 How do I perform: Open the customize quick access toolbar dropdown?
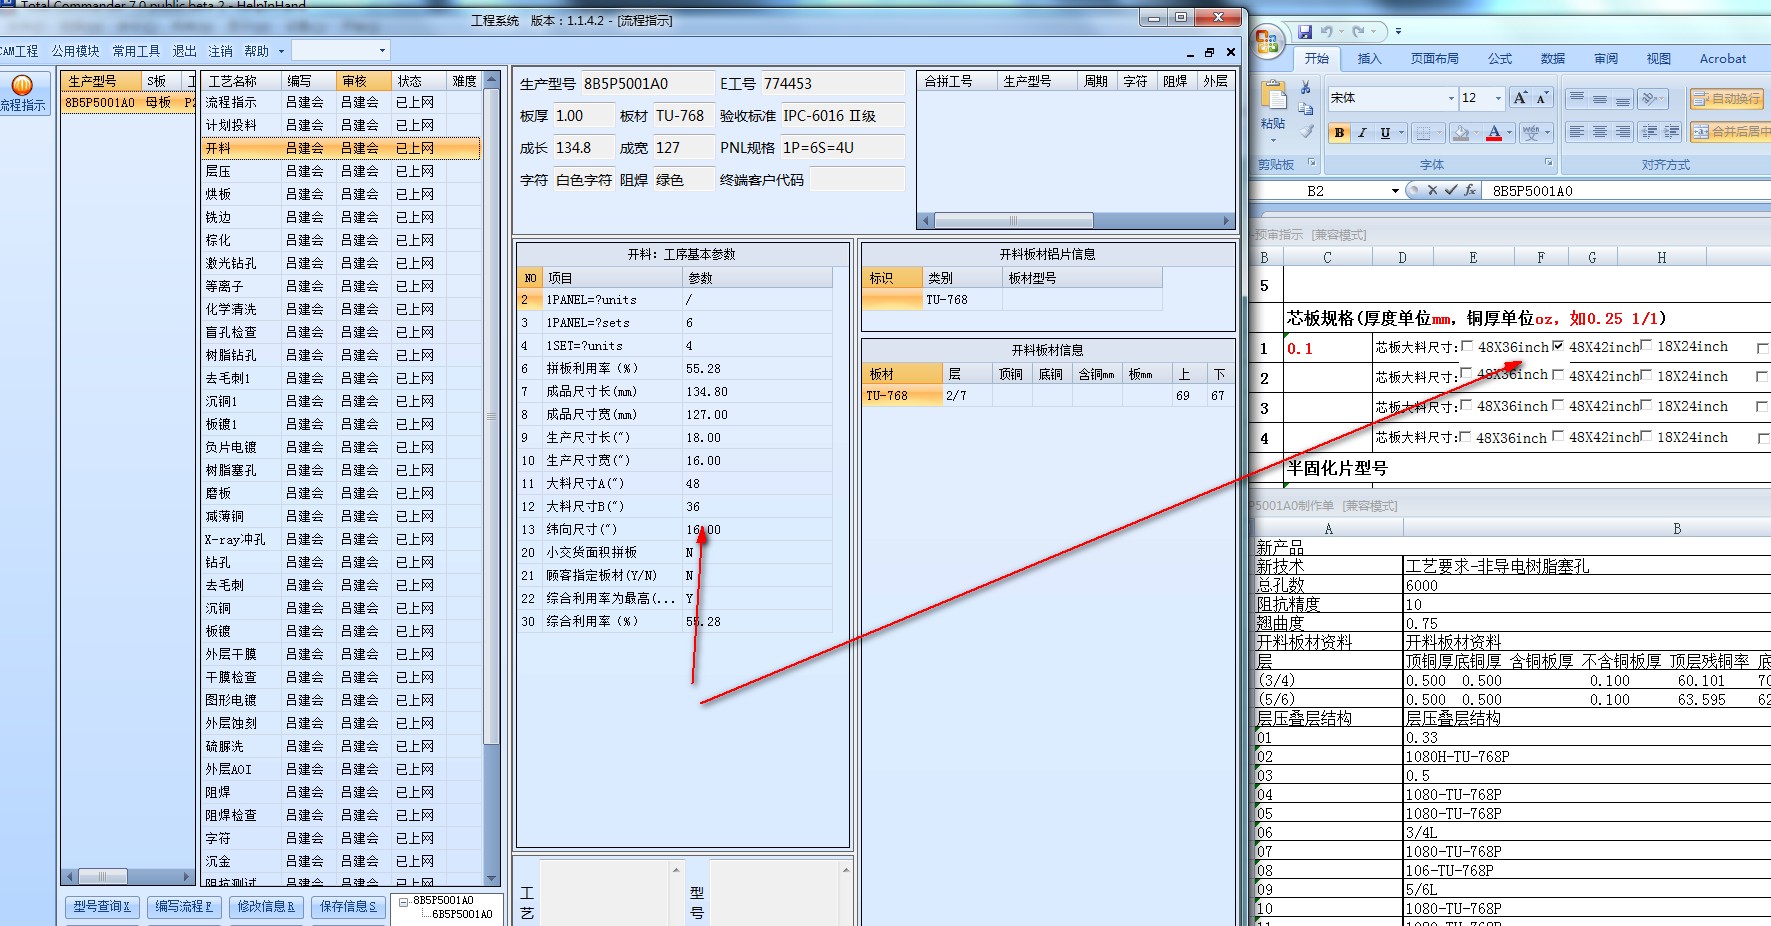tap(1398, 32)
